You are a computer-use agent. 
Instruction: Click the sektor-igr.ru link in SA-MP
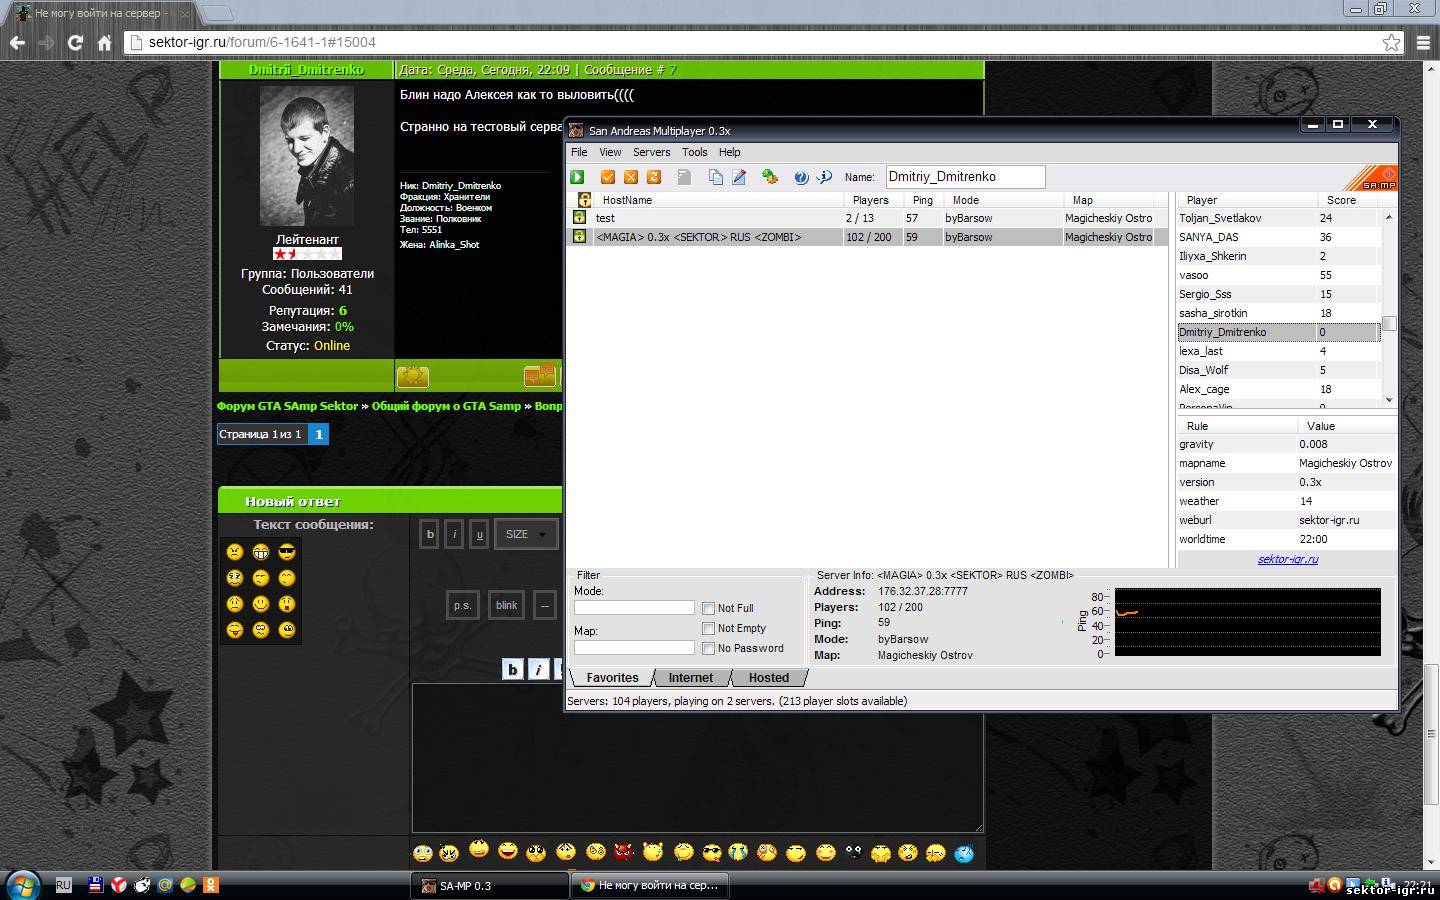click(x=1288, y=559)
